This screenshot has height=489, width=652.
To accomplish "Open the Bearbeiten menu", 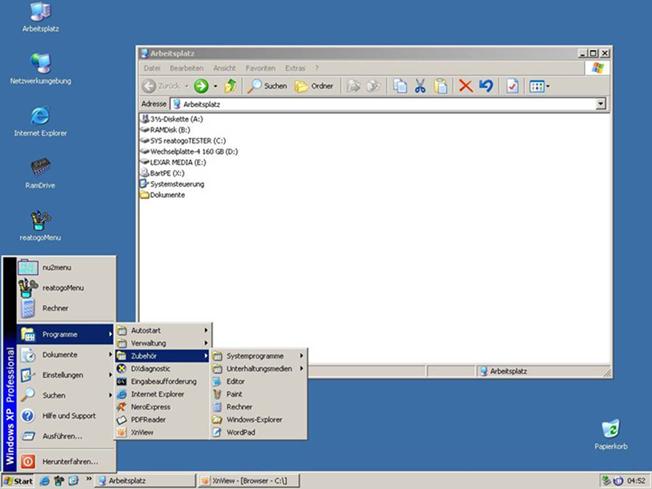I will tap(187, 68).
